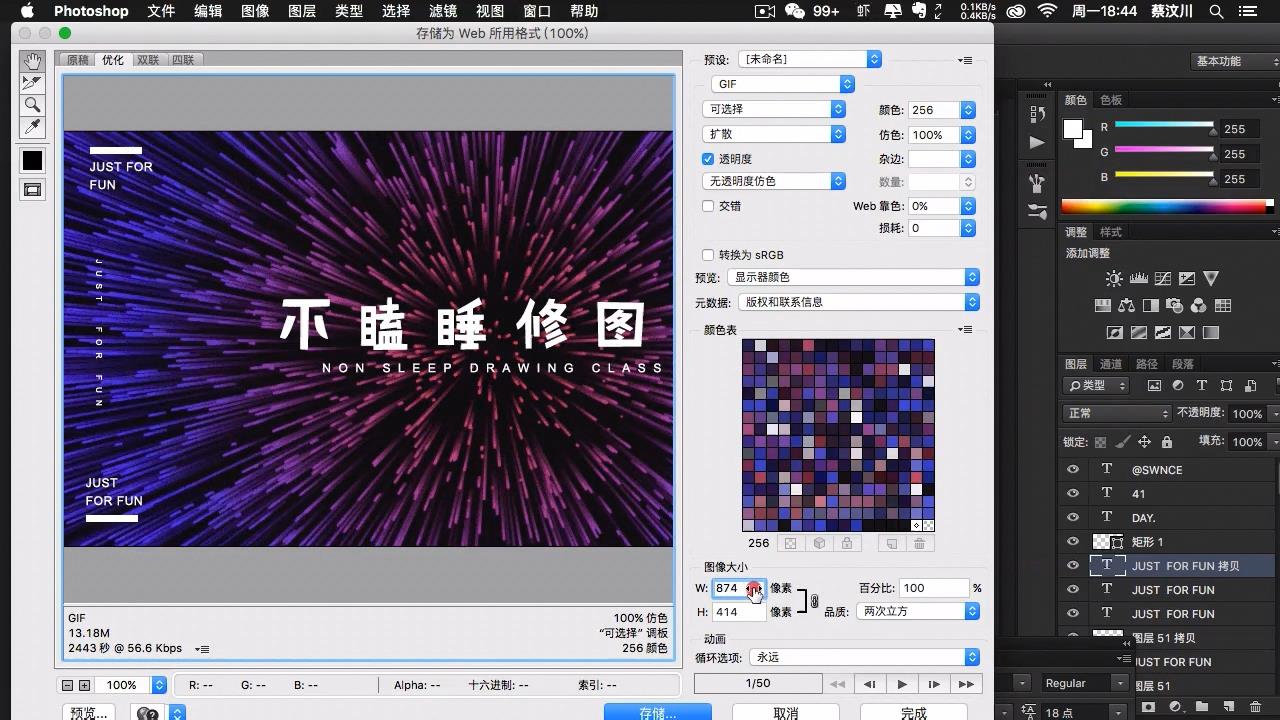Screen dimensions: 1280x720
Task: Open the GIF file format dropdown
Action: pos(783,84)
